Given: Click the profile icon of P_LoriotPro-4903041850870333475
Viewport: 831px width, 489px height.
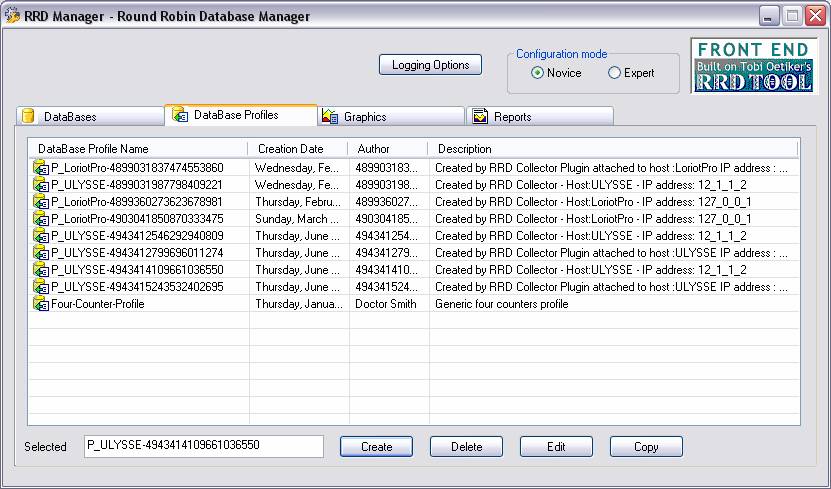Looking at the screenshot, I should click(41, 219).
